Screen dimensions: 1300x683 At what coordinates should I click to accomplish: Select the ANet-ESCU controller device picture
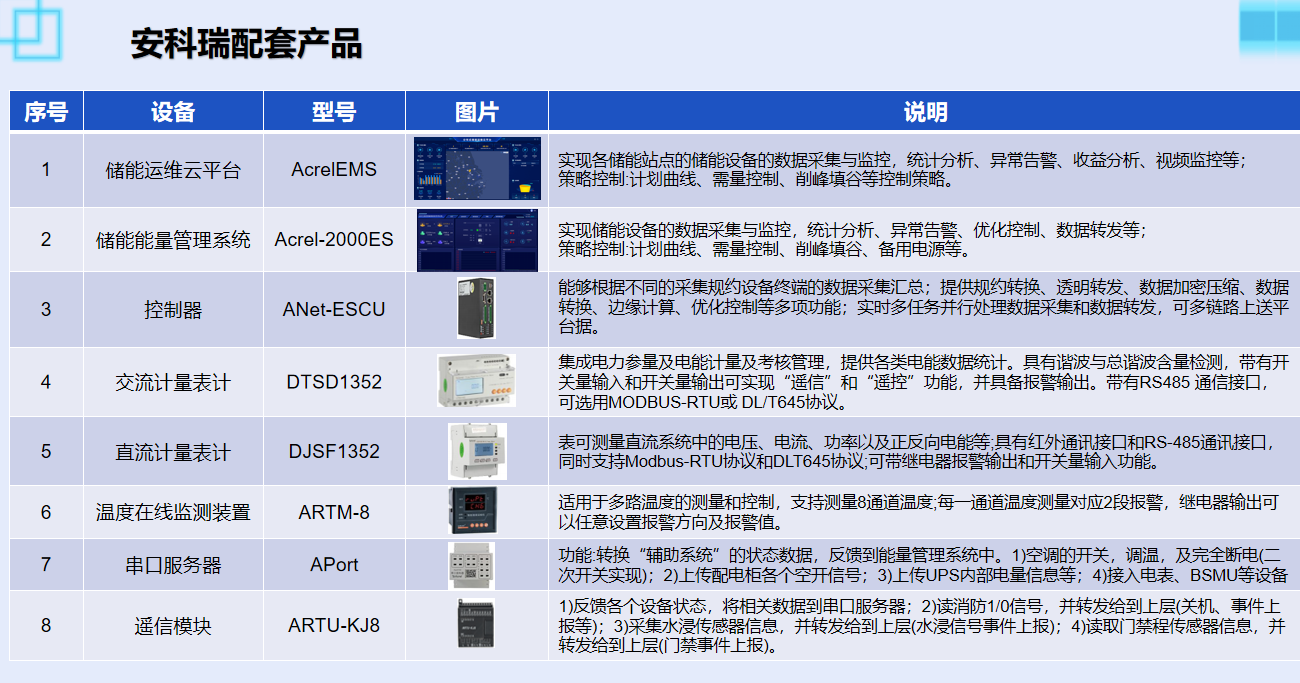[477, 309]
